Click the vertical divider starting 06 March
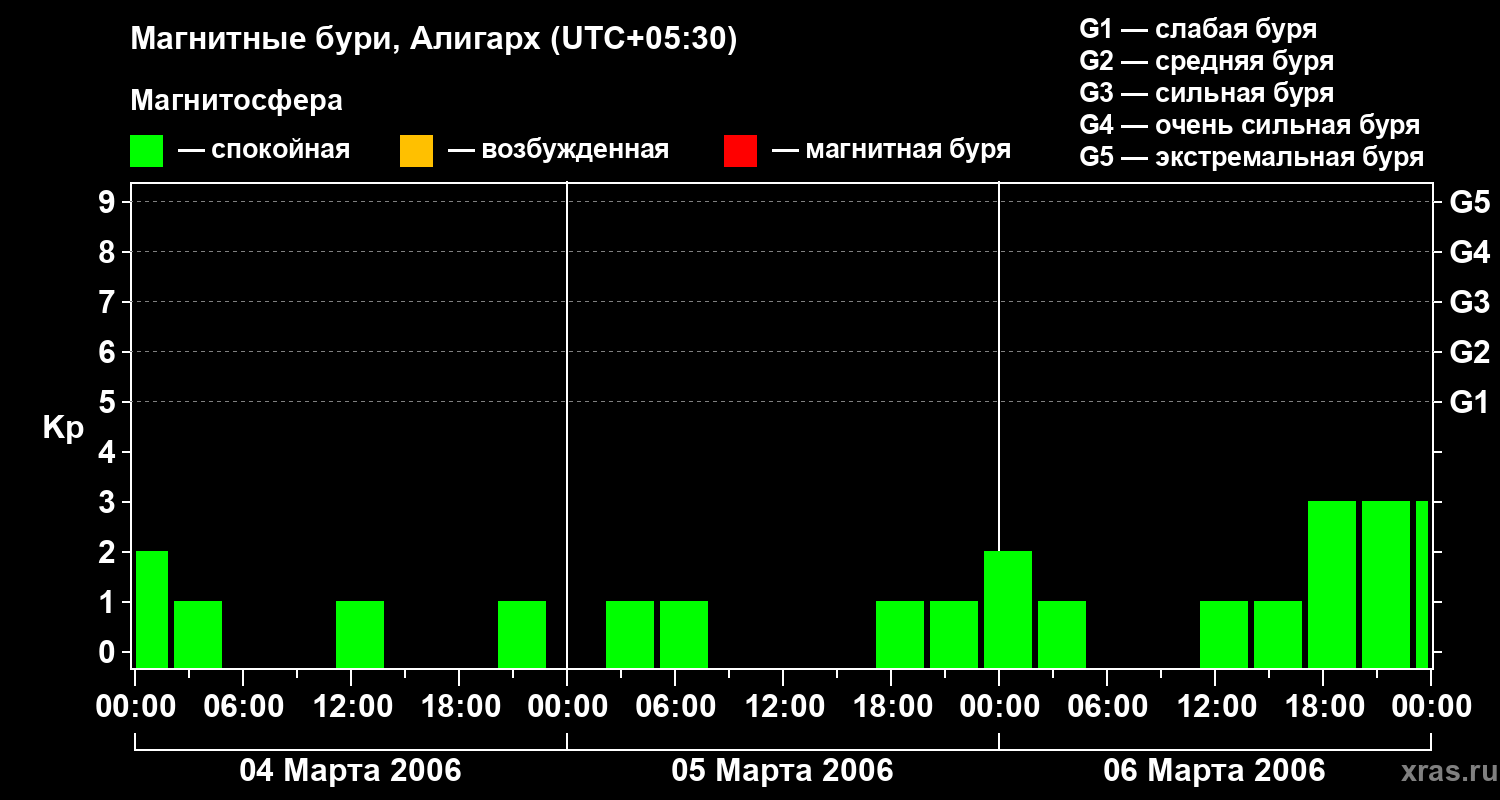Viewport: 1500px width, 800px height. point(999,425)
